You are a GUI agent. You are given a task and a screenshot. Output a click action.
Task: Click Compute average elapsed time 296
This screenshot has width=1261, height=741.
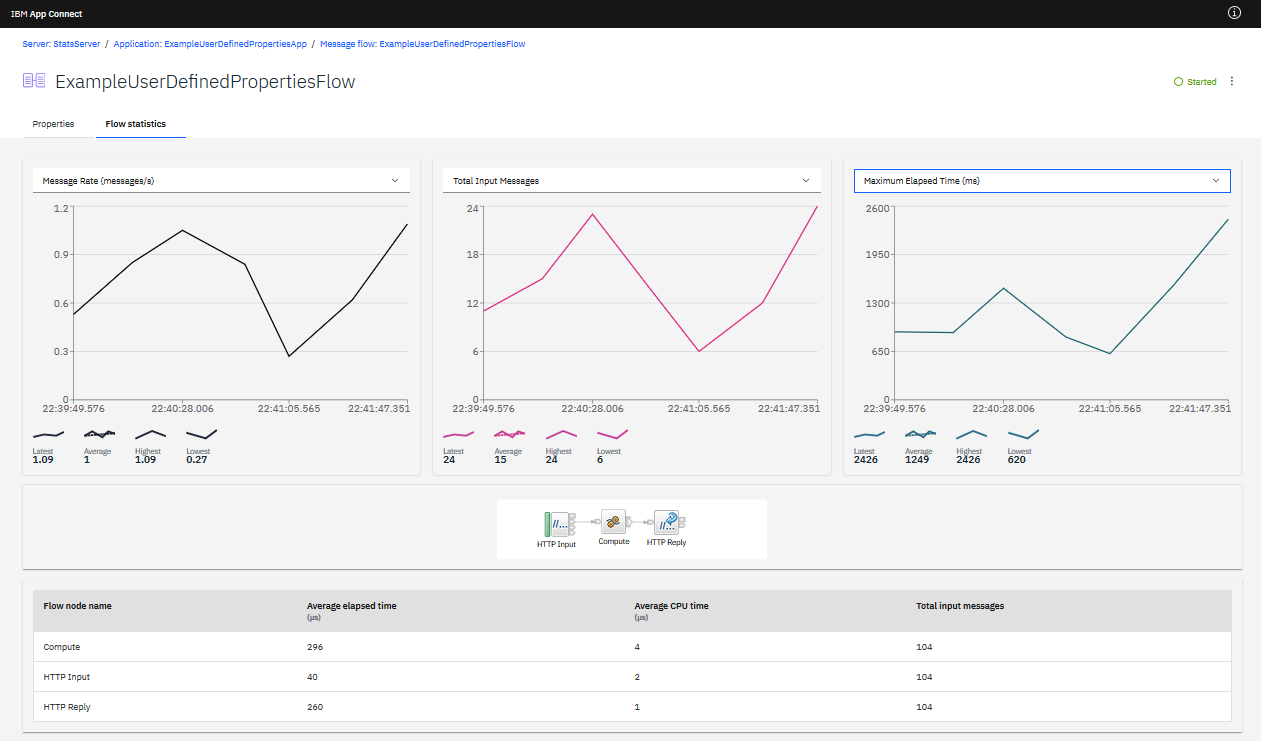315,647
